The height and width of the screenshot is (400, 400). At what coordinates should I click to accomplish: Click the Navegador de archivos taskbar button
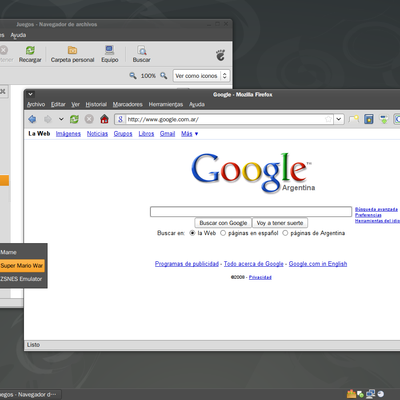[30, 395]
